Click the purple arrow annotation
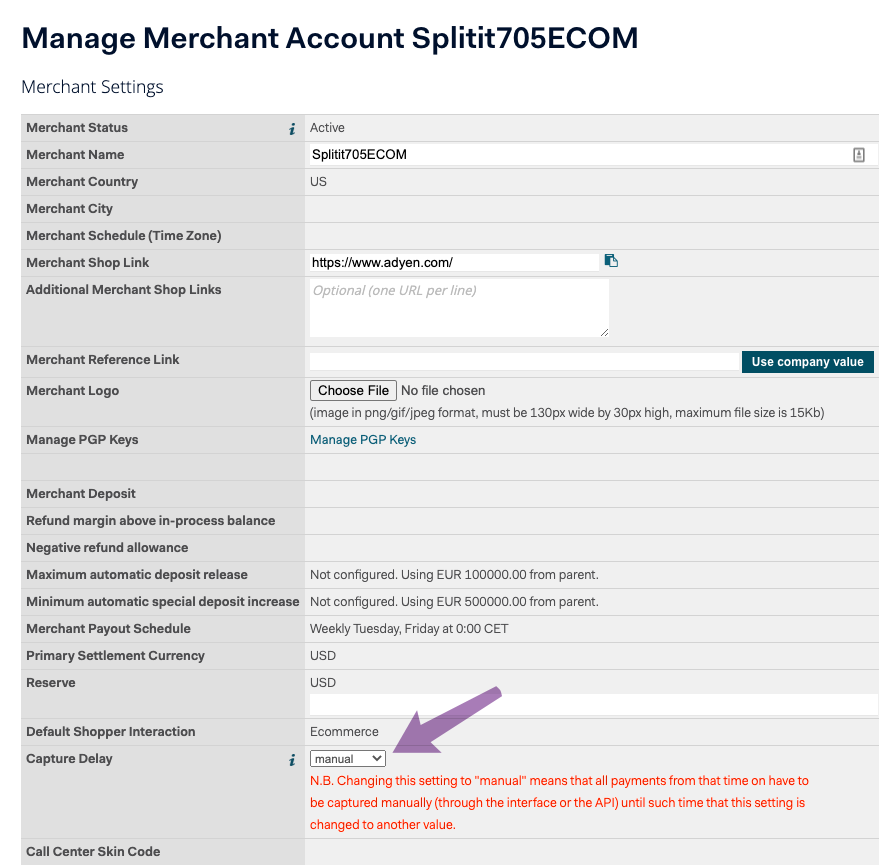The width and height of the screenshot is (887, 867). point(446,721)
